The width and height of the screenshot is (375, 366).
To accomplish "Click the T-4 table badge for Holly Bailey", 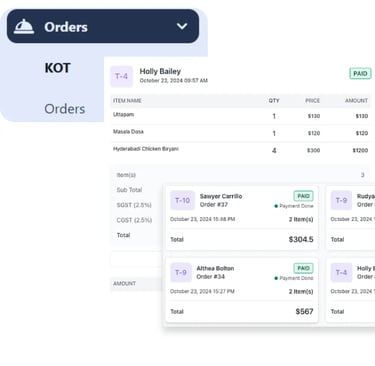I will 121,76.
